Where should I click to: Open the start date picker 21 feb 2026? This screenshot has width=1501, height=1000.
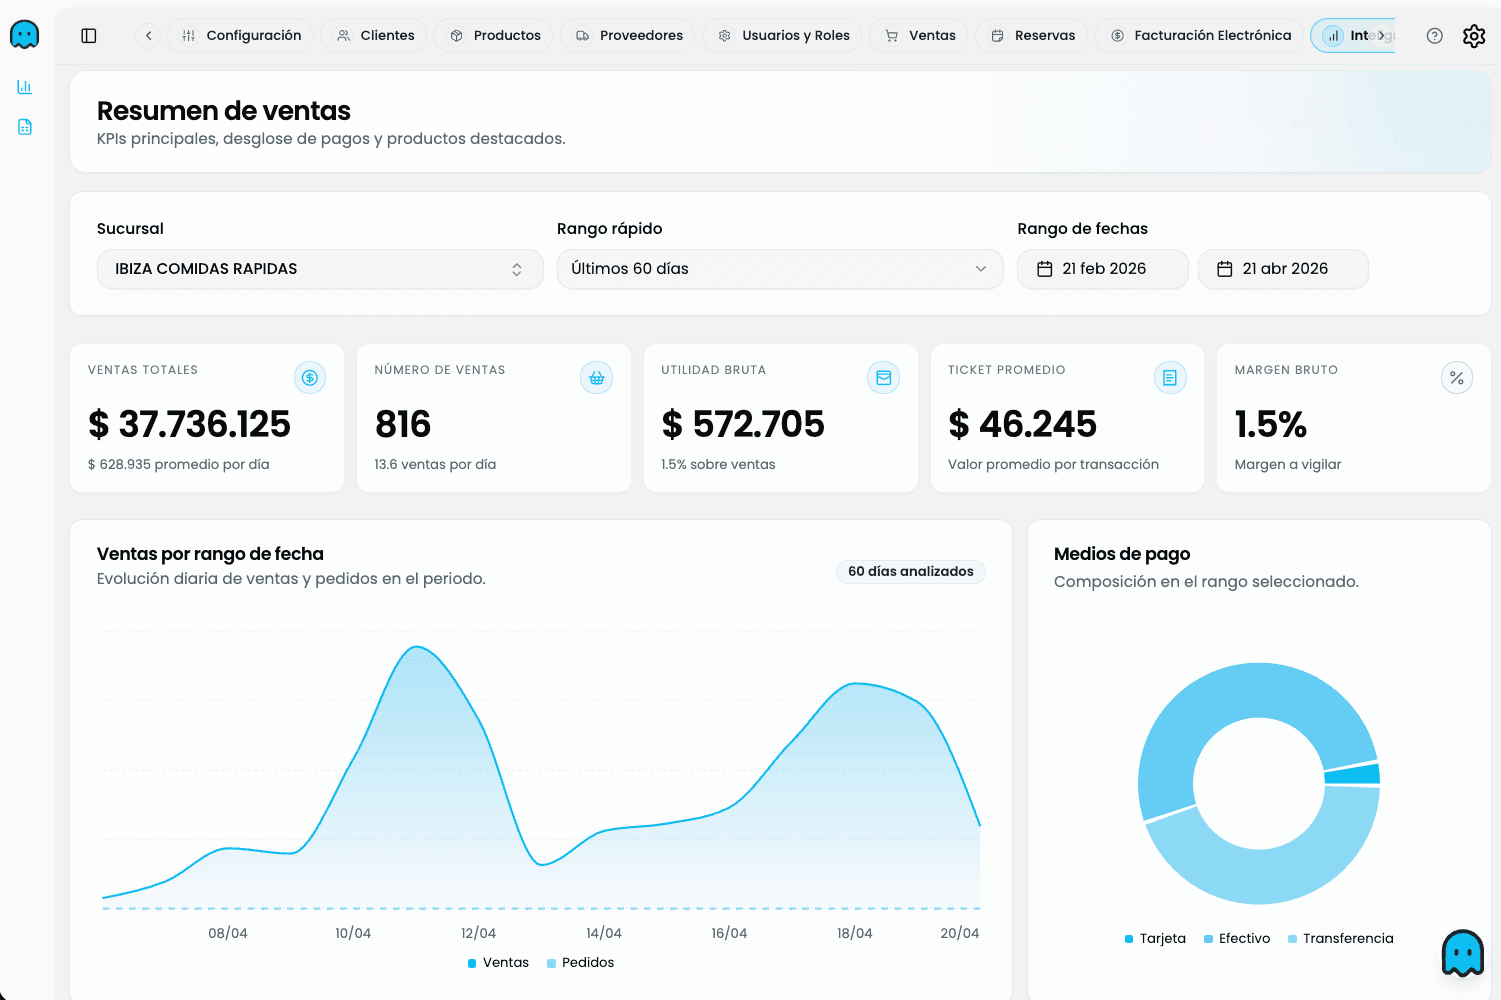(1102, 268)
